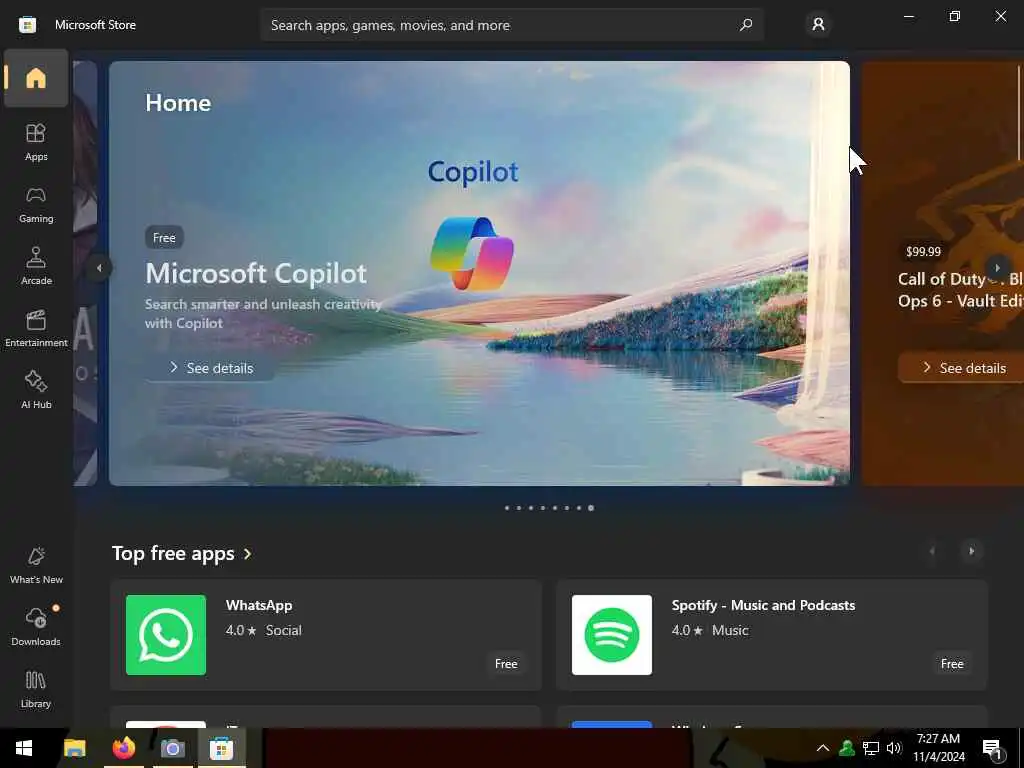Show hidden system tray icons
Image resolution: width=1024 pixels, height=768 pixels.
[823, 748]
